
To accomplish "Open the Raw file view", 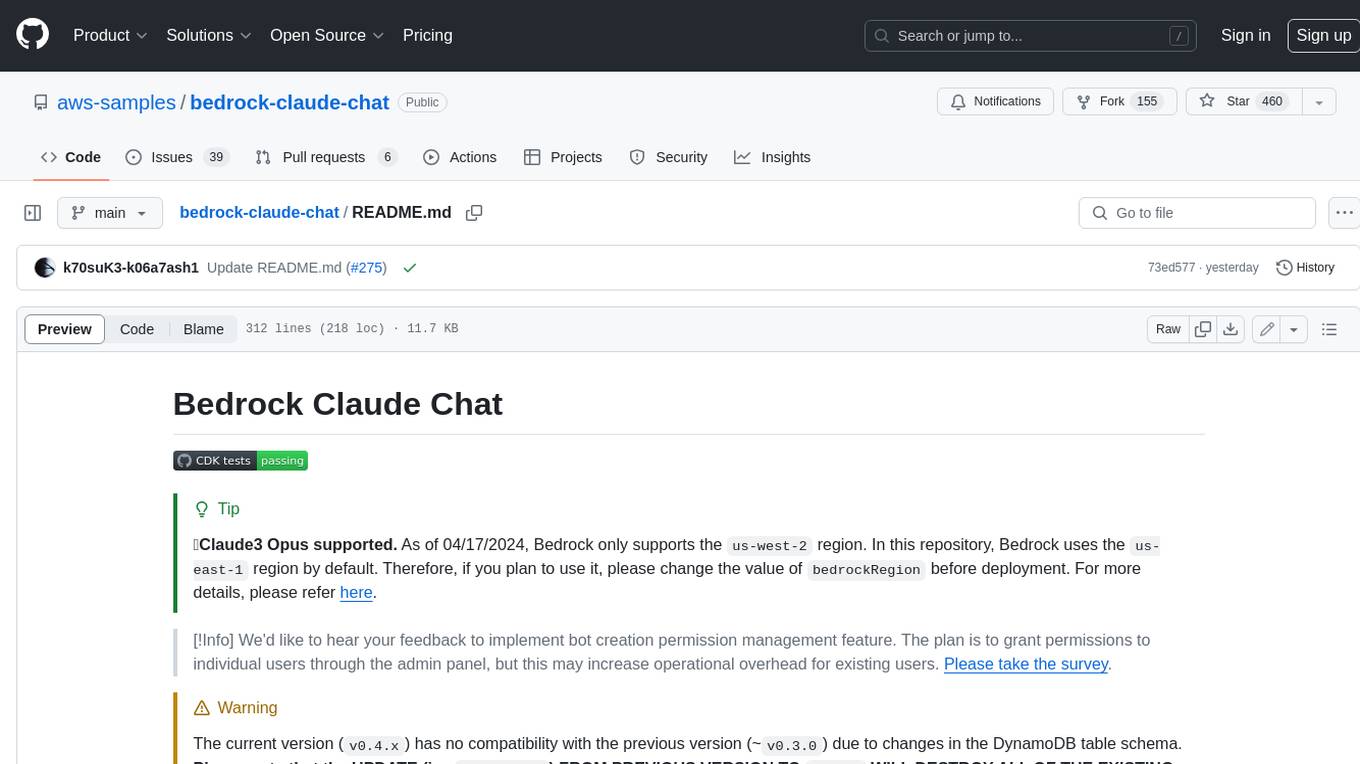I will [x=1168, y=329].
